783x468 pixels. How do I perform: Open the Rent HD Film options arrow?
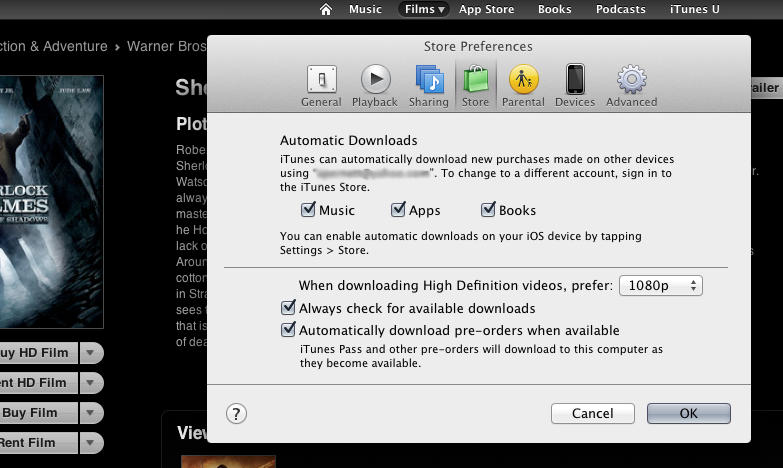pyautogui.click(x=91, y=383)
